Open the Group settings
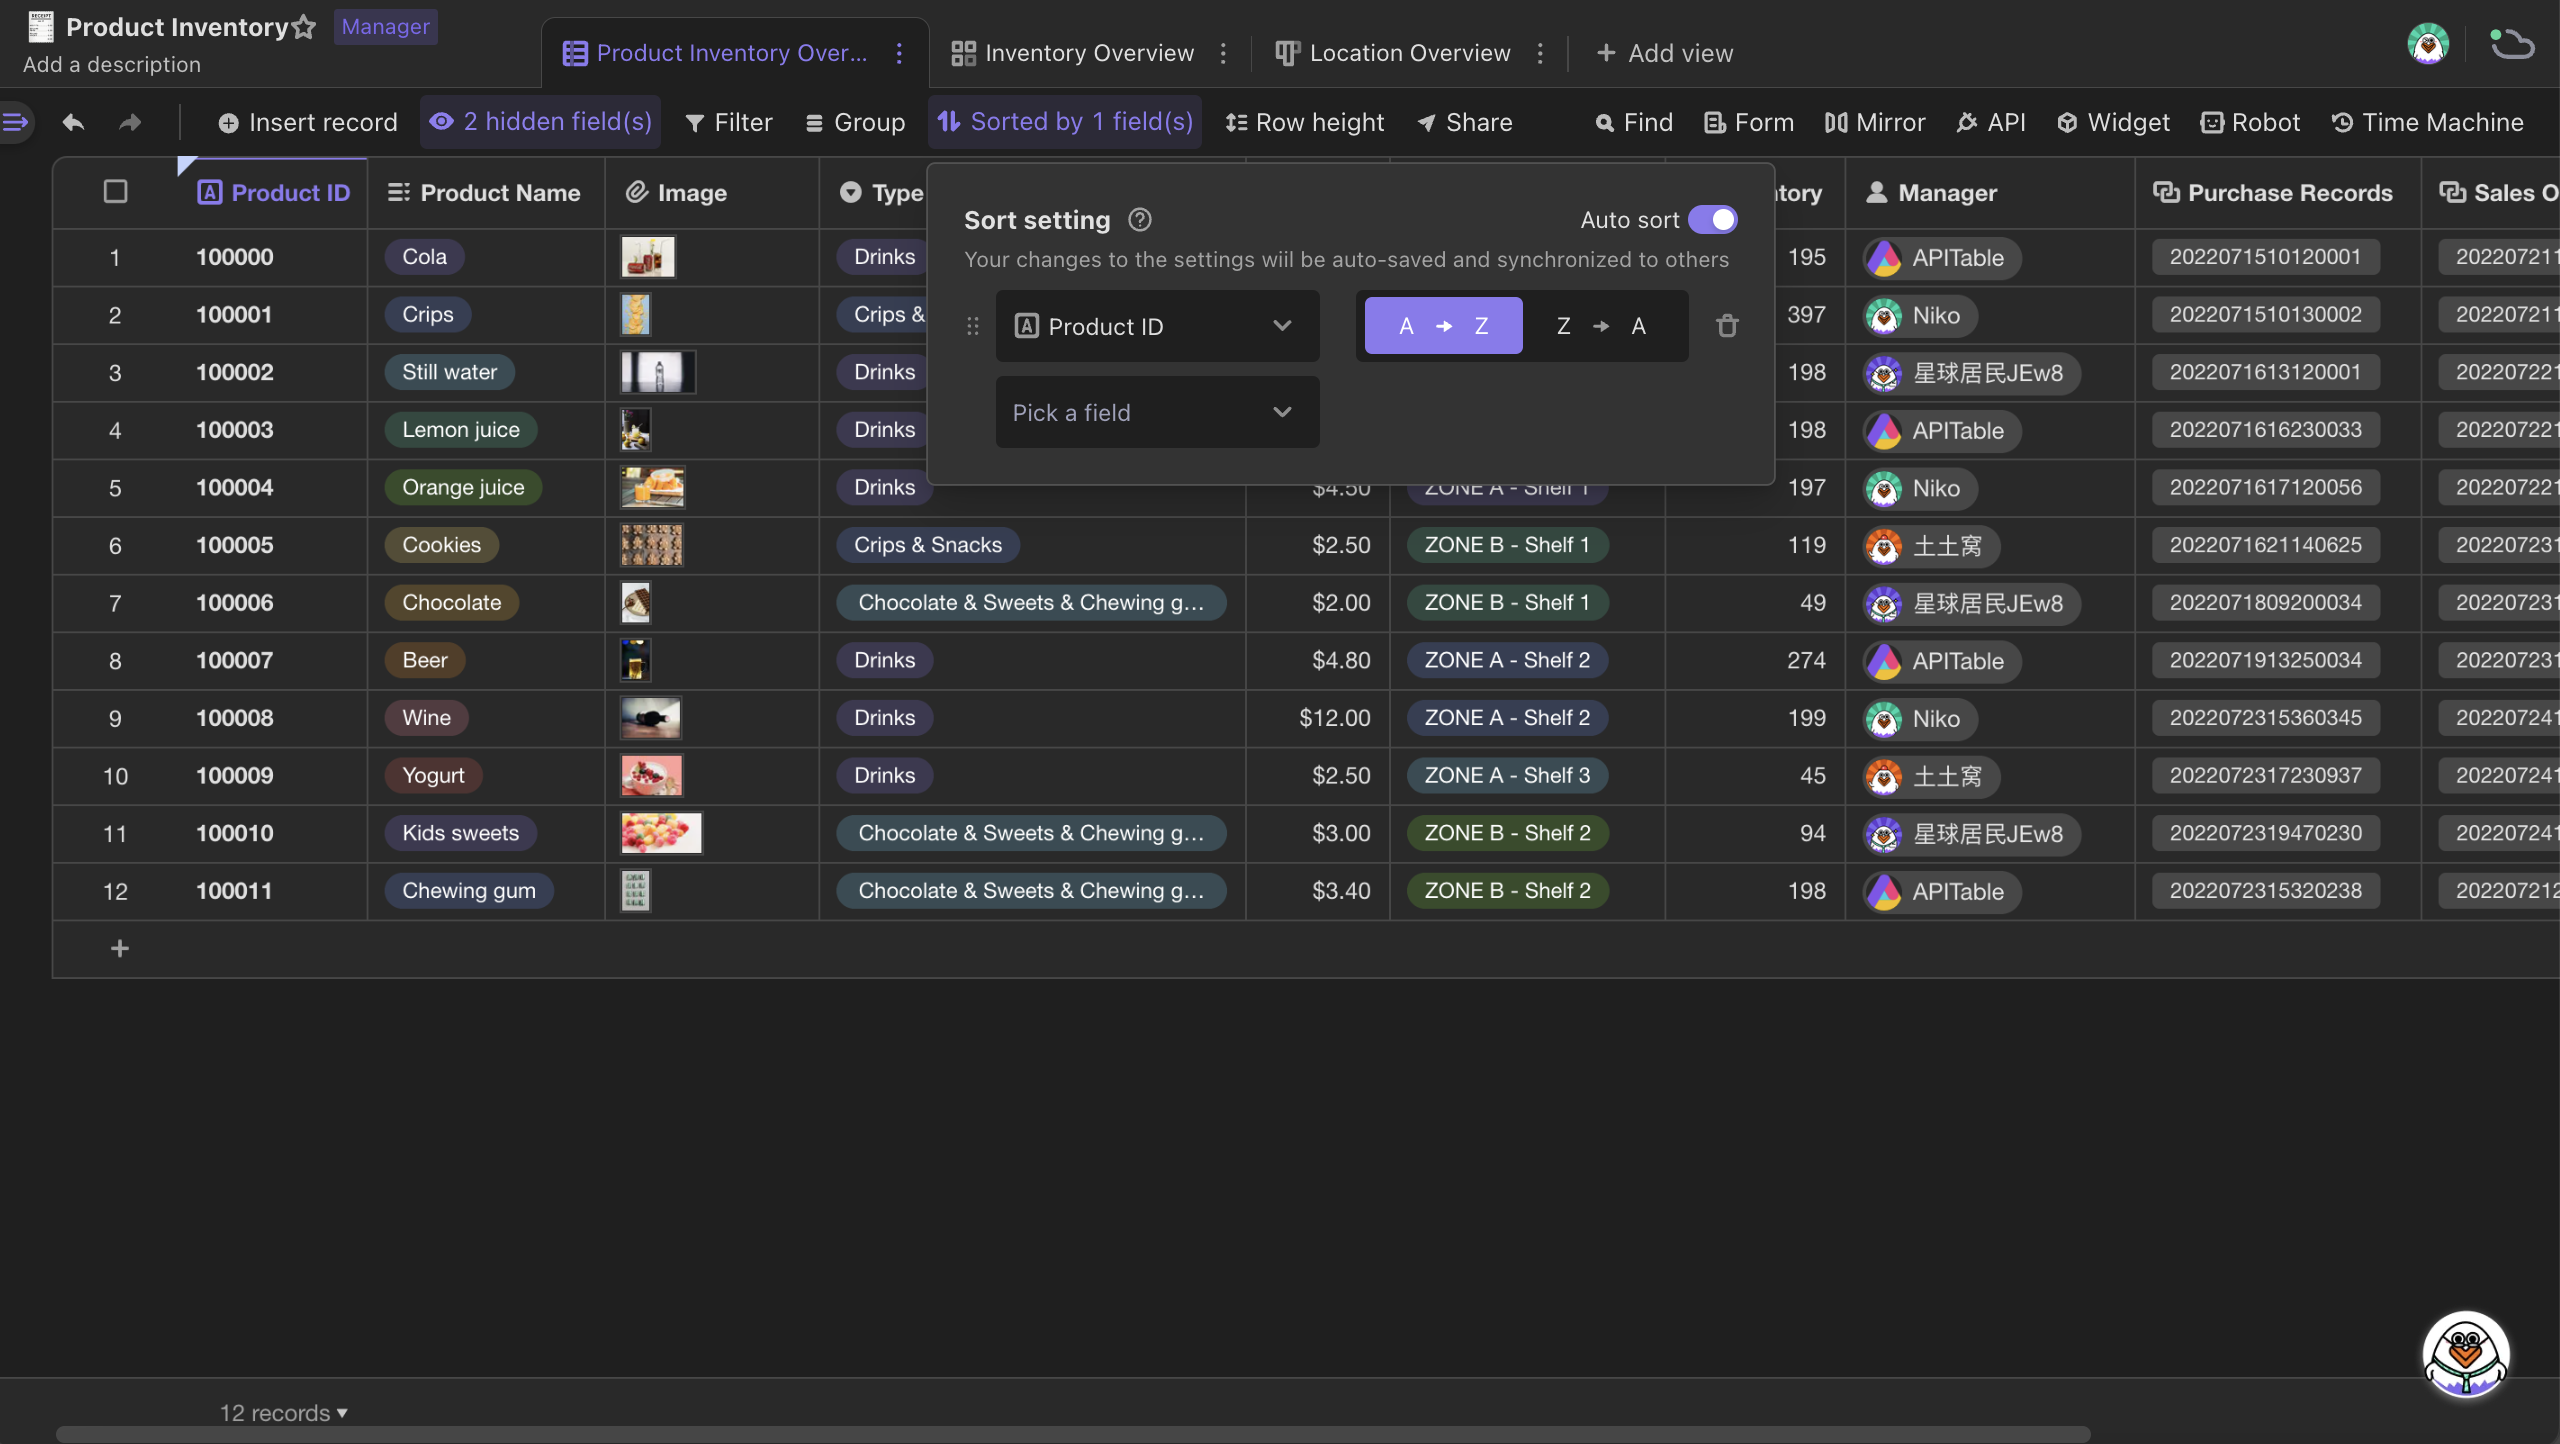This screenshot has height=1444, width=2560. point(855,122)
